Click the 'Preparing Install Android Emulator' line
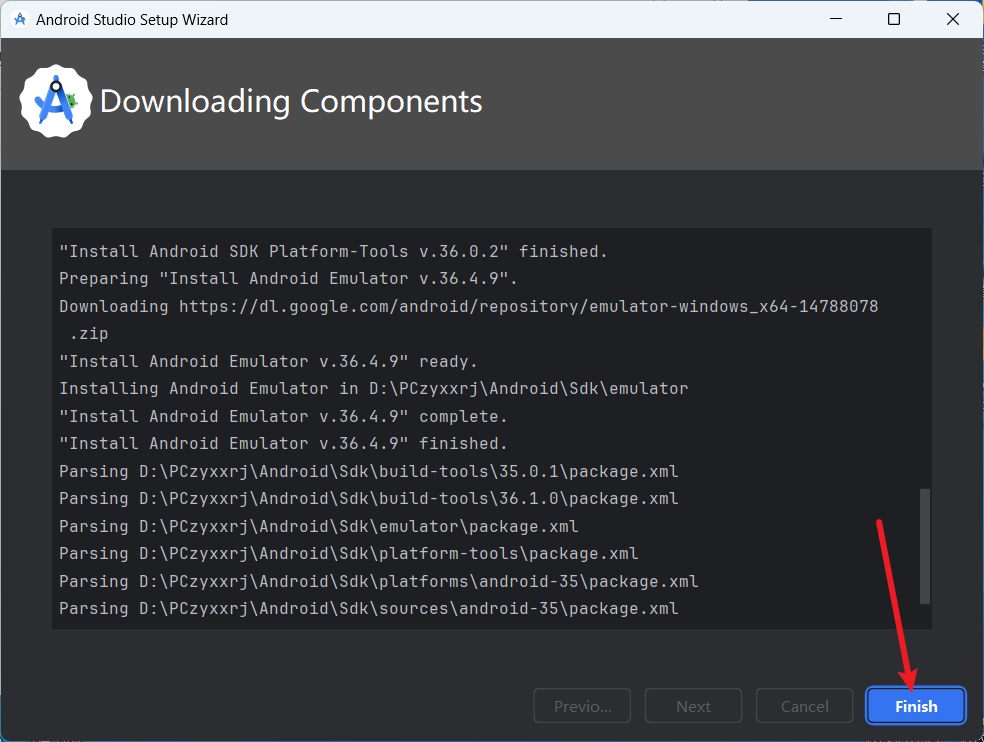Image resolution: width=984 pixels, height=742 pixels. tap(288, 279)
